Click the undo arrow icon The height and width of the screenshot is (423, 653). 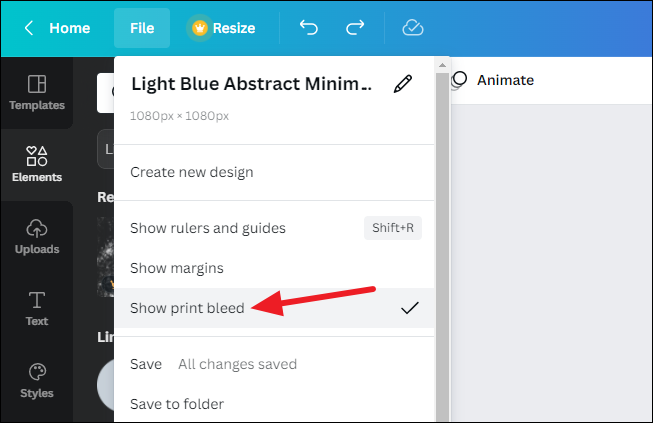[309, 28]
